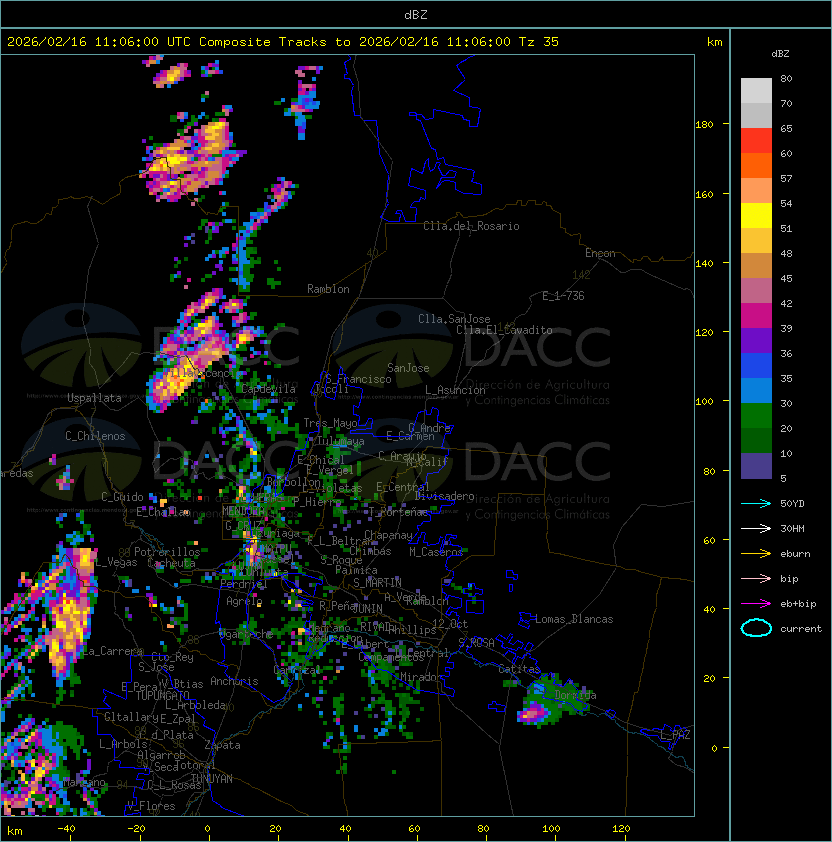The width and height of the screenshot is (832, 842).
Task: Pick the slate purple bottom swatch of dBZ scale
Action: click(x=756, y=465)
